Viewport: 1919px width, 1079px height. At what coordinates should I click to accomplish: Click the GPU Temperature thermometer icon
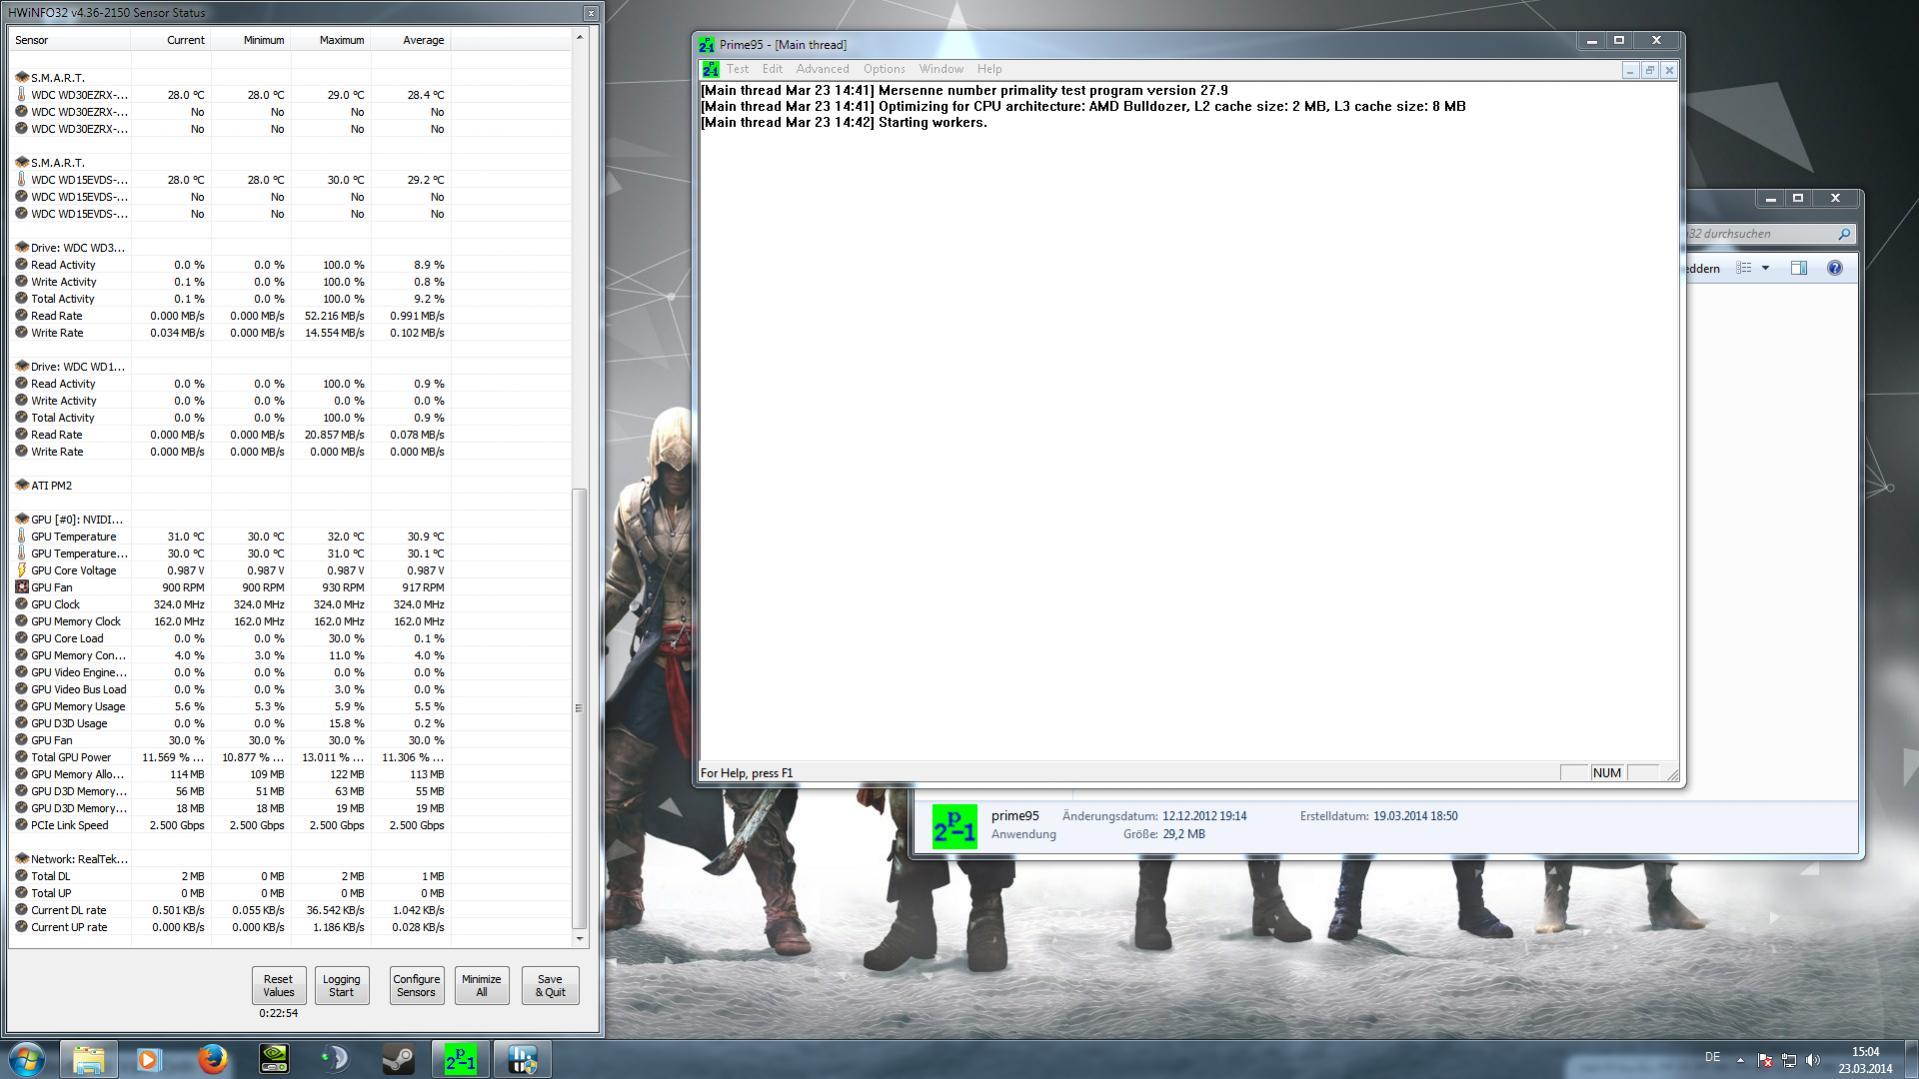click(x=22, y=536)
